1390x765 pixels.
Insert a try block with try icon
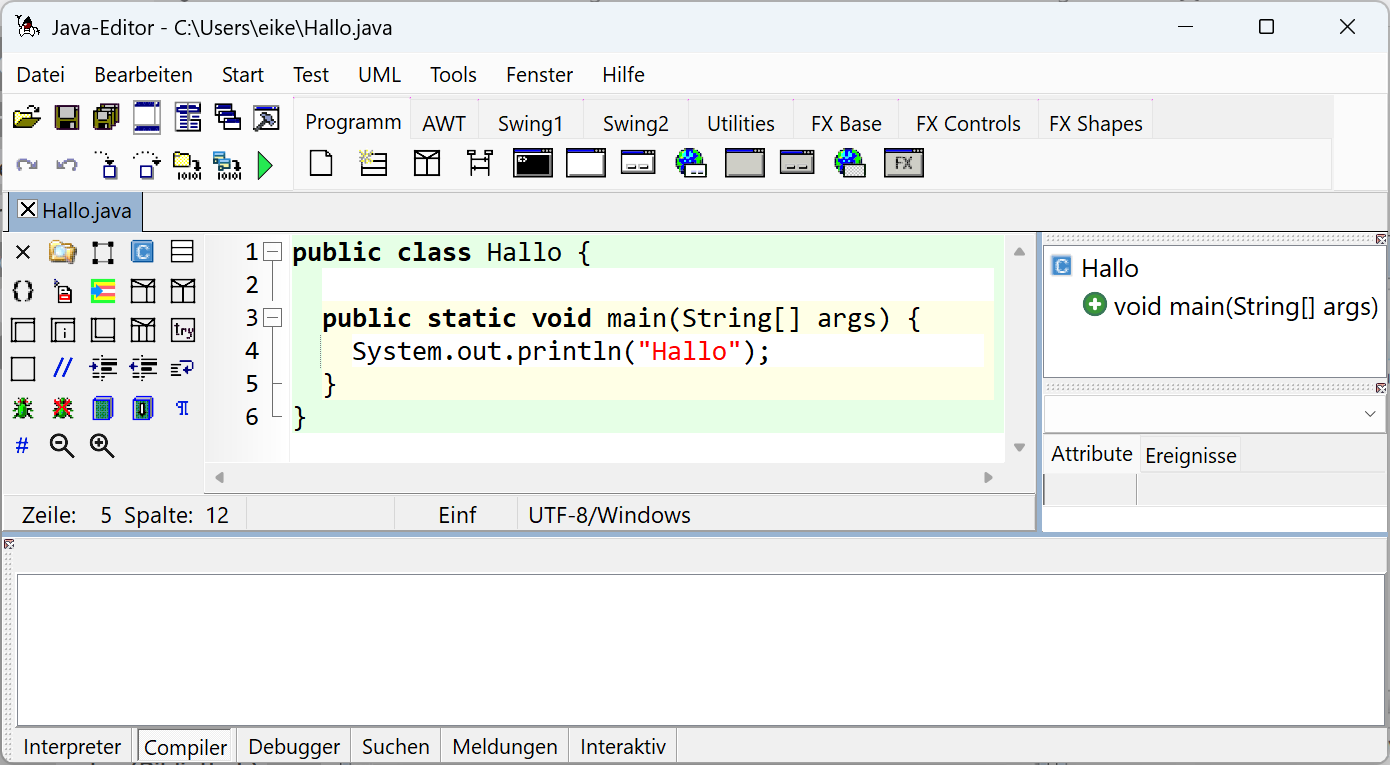click(x=182, y=330)
